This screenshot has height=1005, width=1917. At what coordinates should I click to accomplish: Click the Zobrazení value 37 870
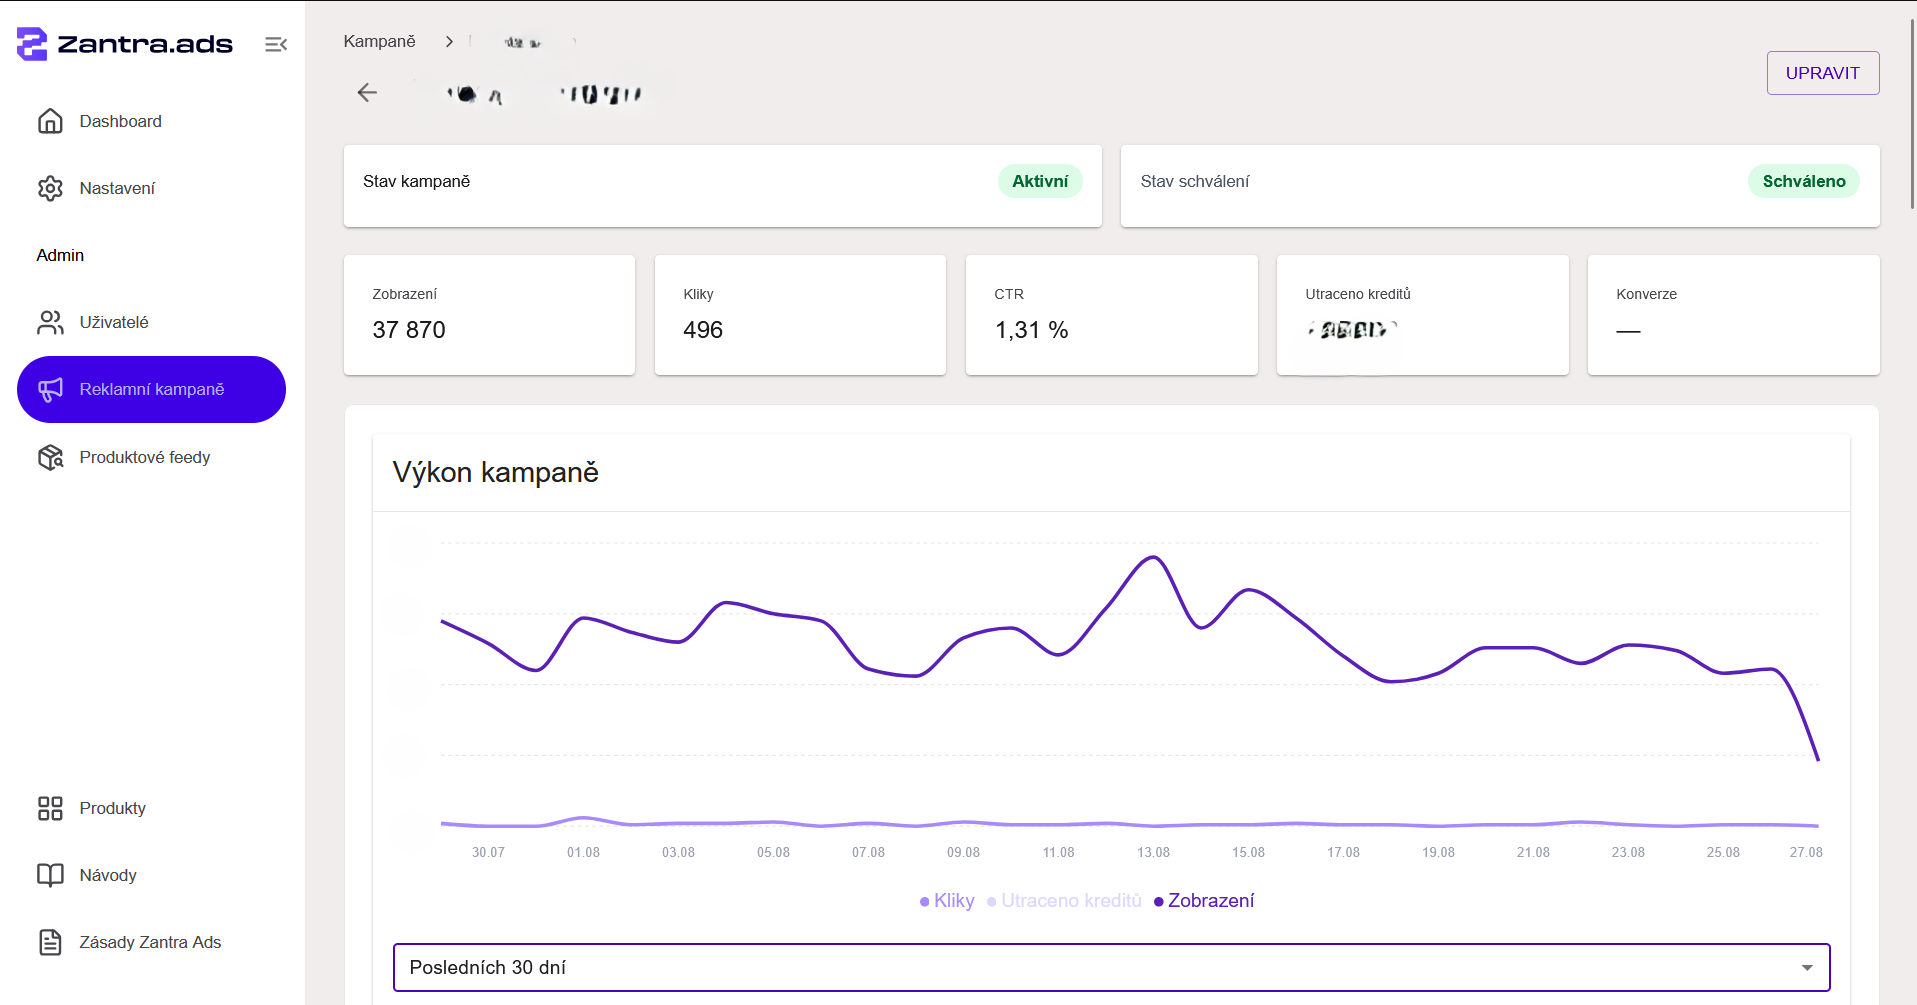[409, 330]
